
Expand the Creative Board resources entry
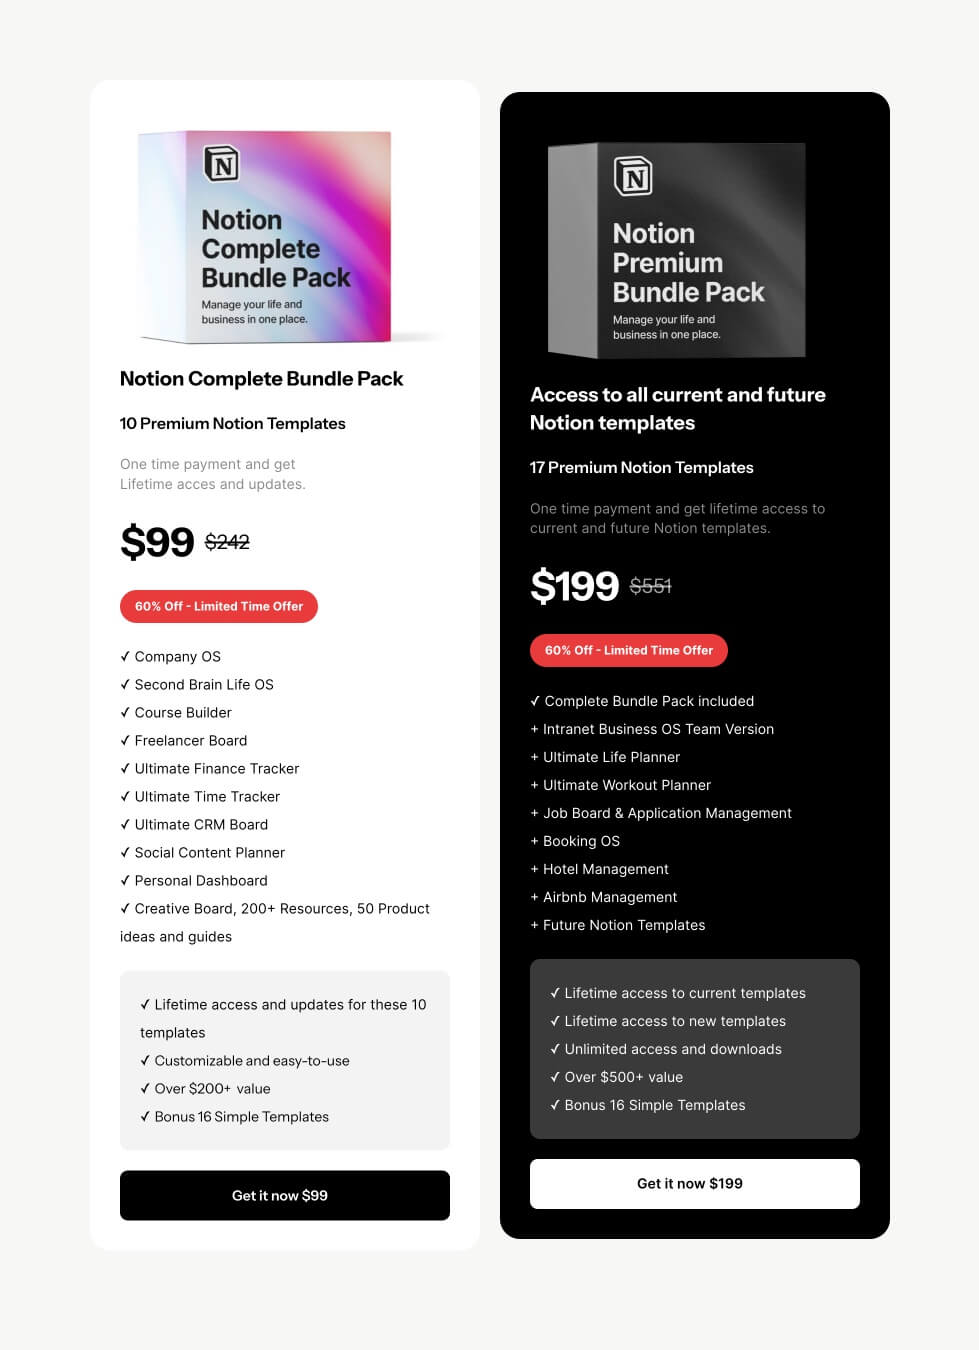275,908
